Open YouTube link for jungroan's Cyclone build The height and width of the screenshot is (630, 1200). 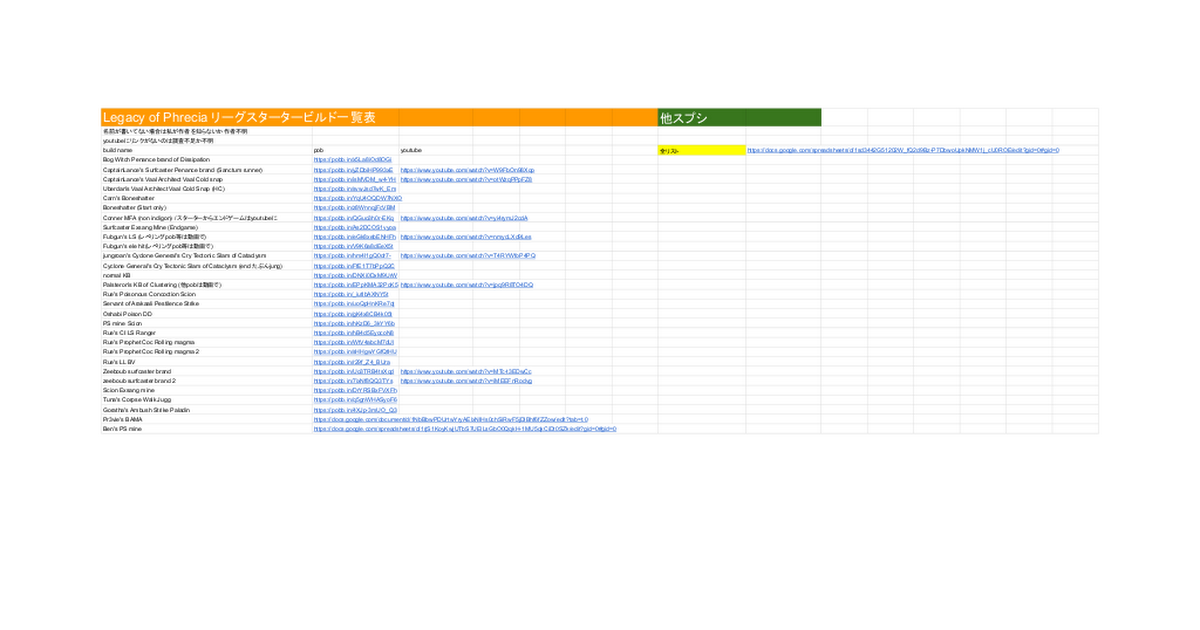(x=468, y=256)
